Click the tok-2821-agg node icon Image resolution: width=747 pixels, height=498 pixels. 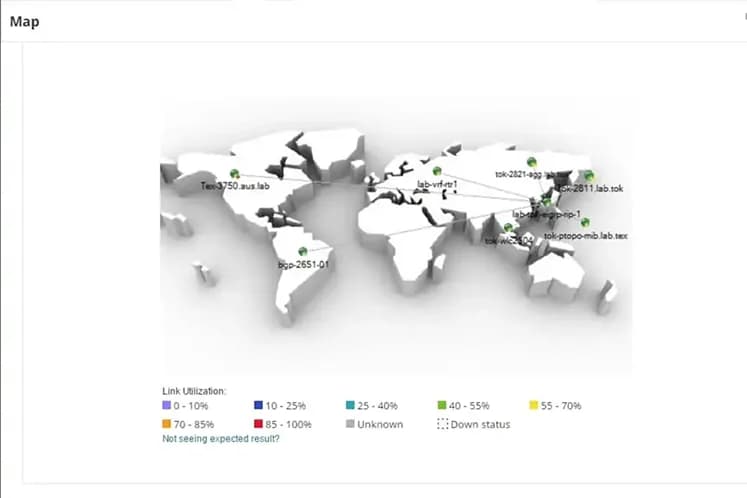[532, 162]
